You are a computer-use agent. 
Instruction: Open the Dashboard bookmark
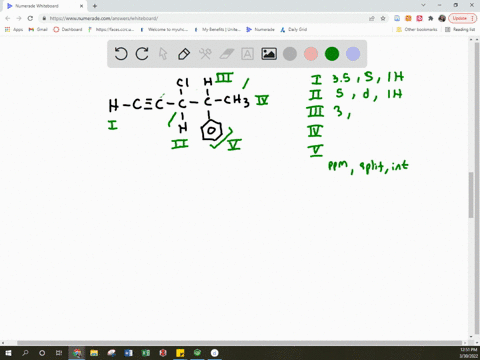68,29
